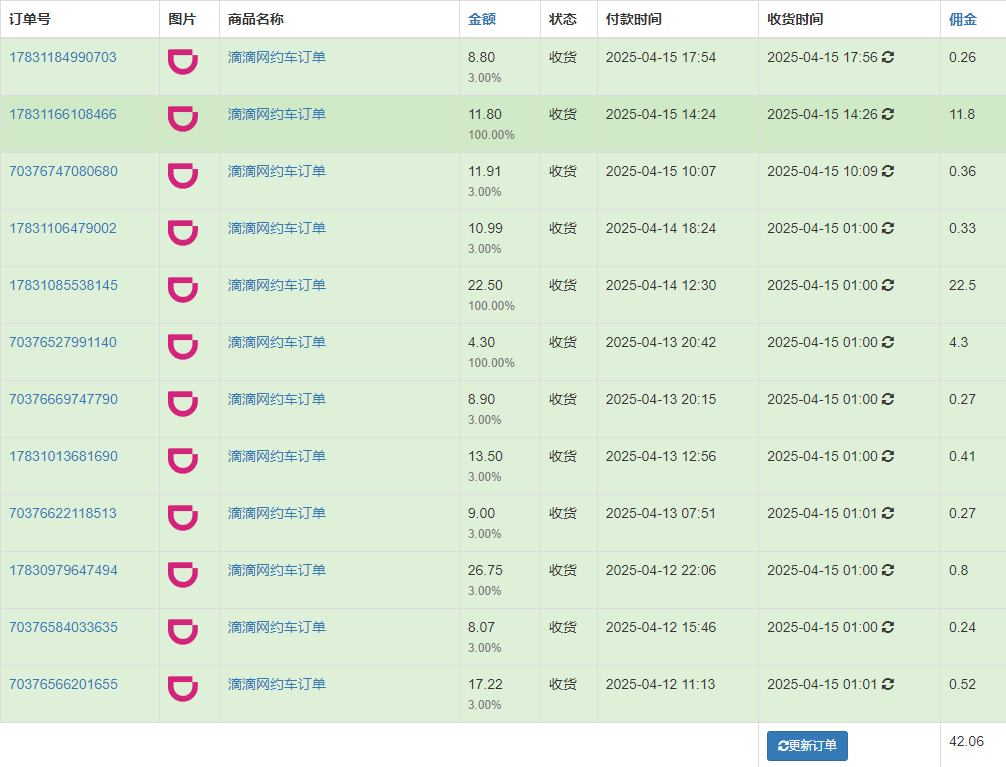
Task: Click refresh icon for order 70376566201655
Action: [888, 684]
